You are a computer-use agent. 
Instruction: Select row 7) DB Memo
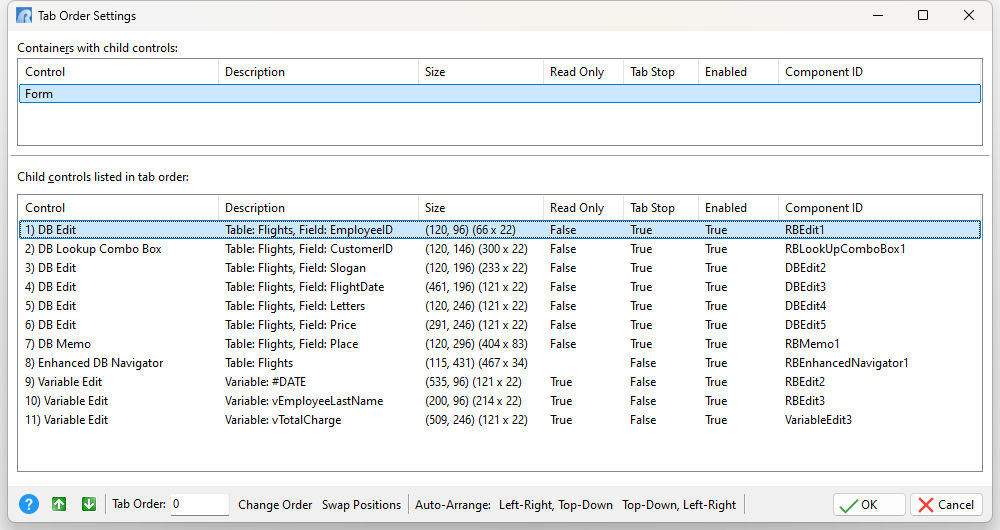[500, 344]
